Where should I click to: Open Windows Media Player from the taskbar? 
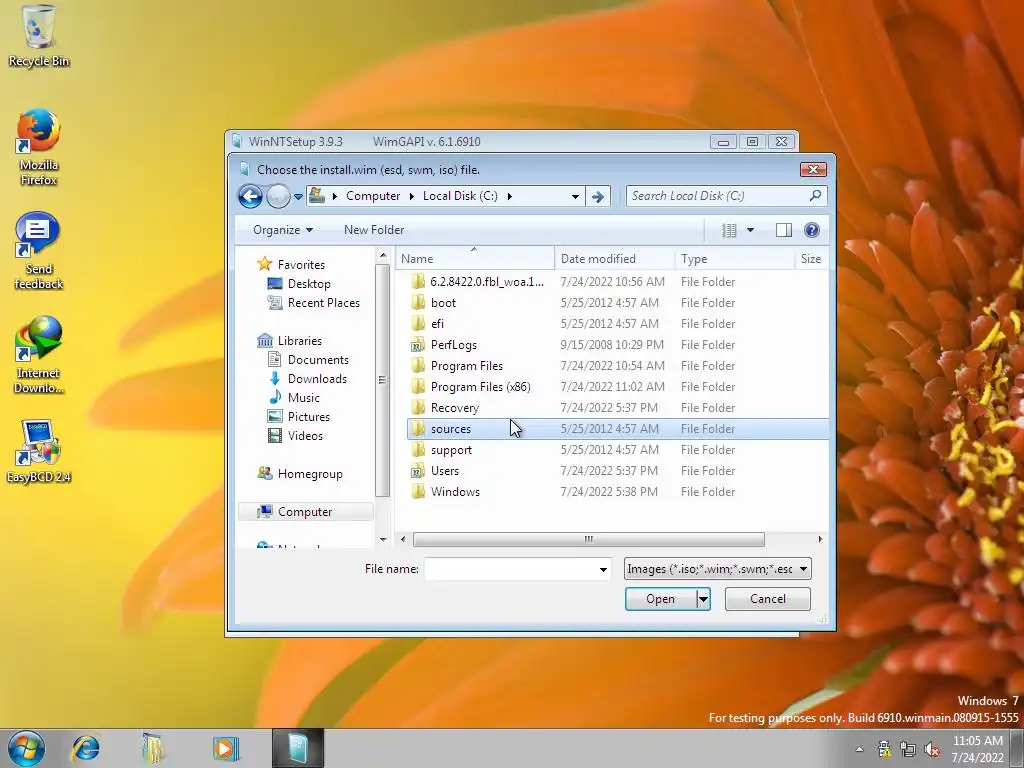[x=225, y=748]
